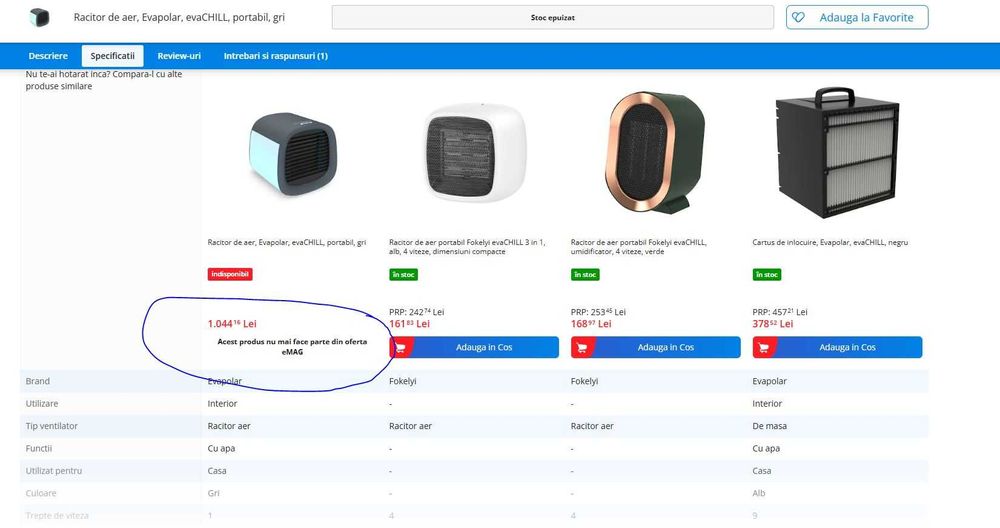1000x528 pixels.
Task: Click cart icon for Fokelyi 168 Lei product
Action: coord(582,348)
